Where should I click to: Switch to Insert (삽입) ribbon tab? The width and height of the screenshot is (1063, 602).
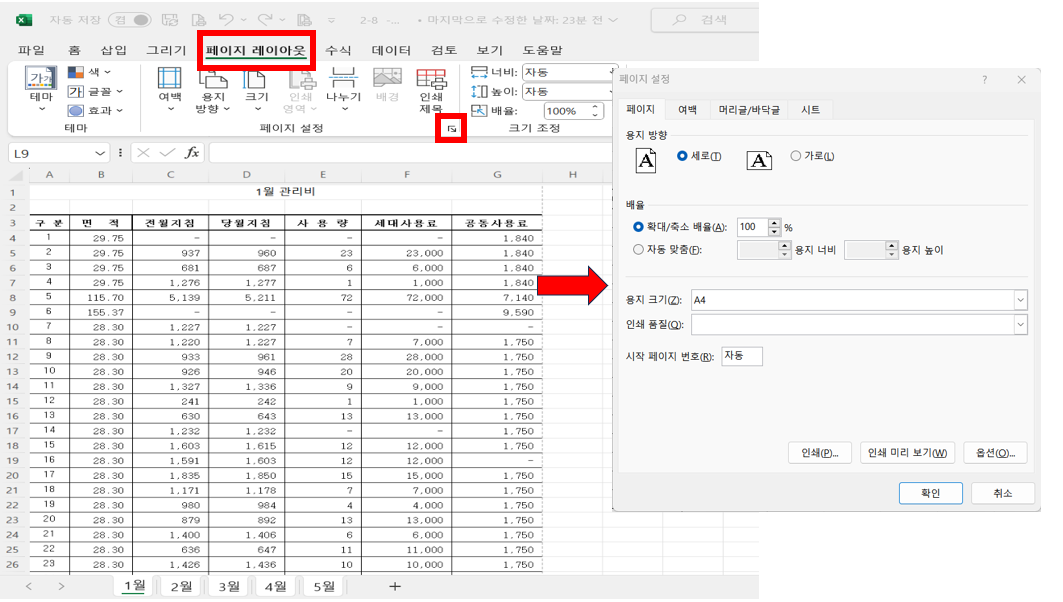tap(113, 50)
